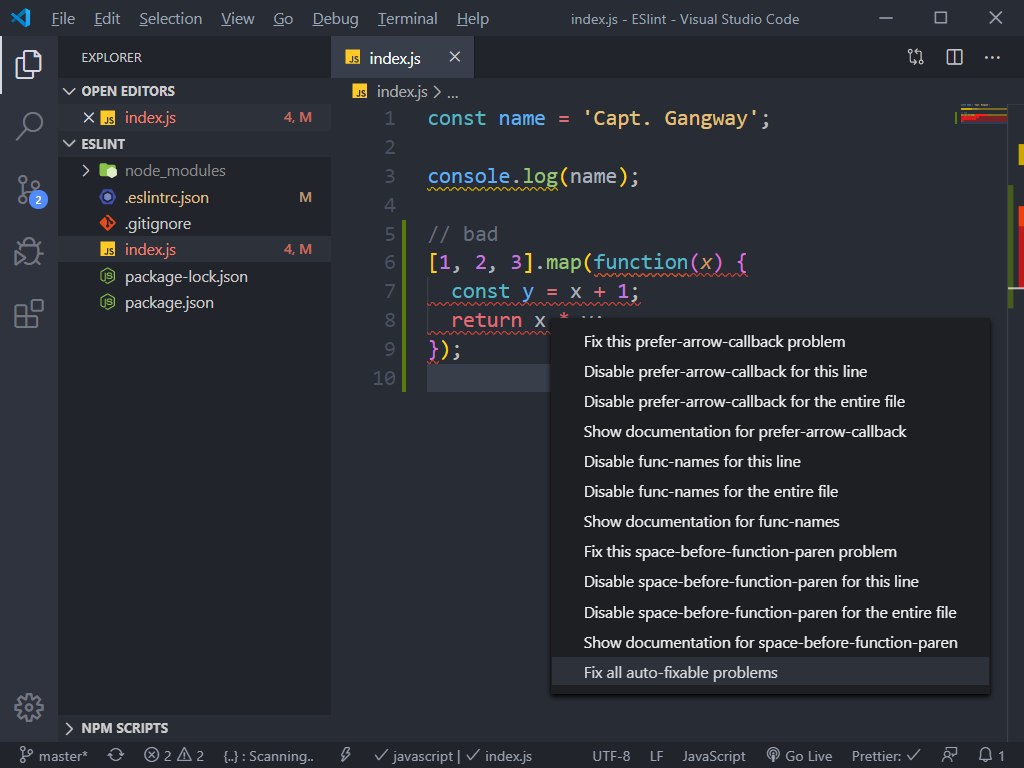Change JavaScript language mode in status bar
Viewport: 1024px width, 768px height.
click(x=714, y=756)
